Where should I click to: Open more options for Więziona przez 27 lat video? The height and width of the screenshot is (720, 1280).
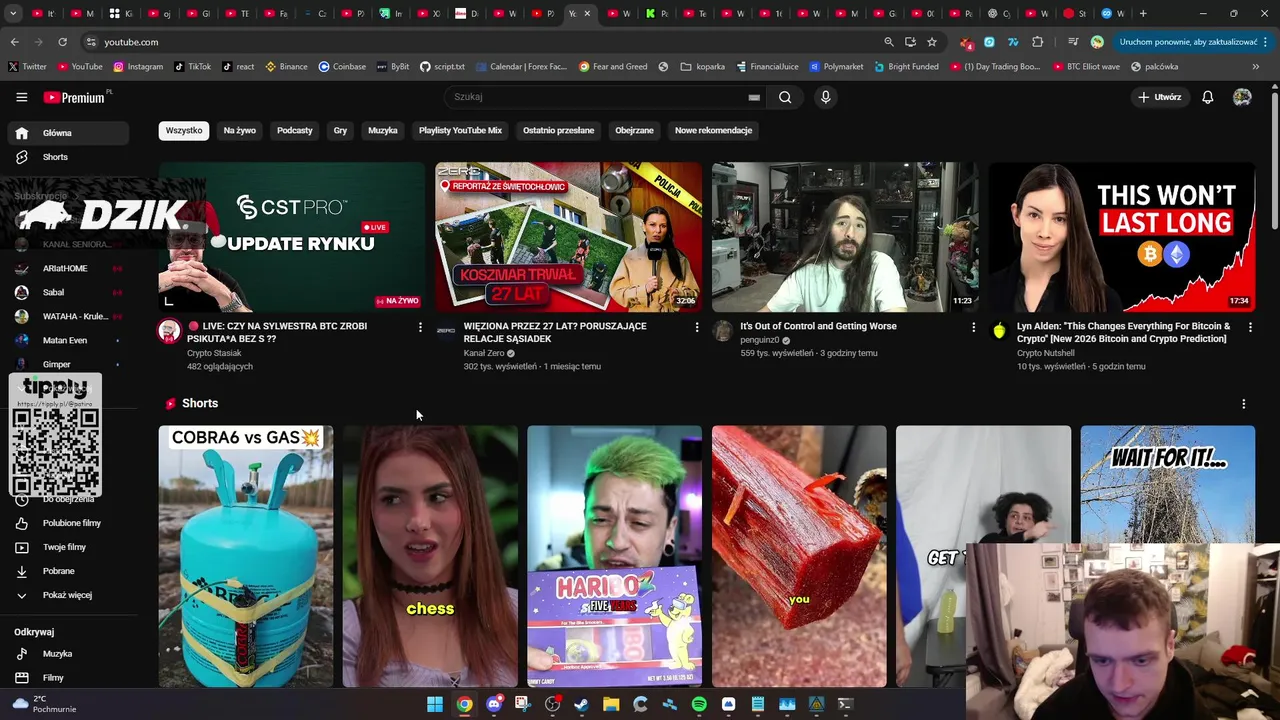[x=697, y=327]
